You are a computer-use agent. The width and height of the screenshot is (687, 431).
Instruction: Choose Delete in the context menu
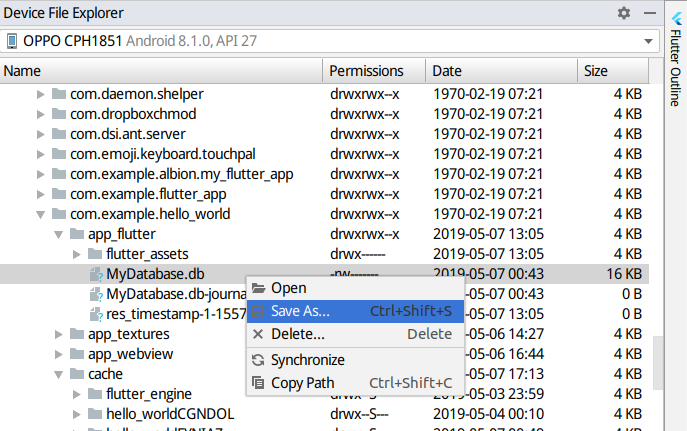click(x=297, y=334)
